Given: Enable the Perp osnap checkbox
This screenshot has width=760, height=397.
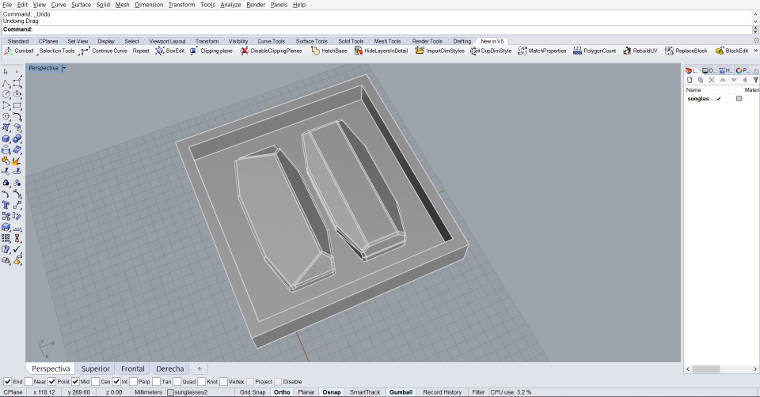Looking at the screenshot, I should click(x=133, y=381).
